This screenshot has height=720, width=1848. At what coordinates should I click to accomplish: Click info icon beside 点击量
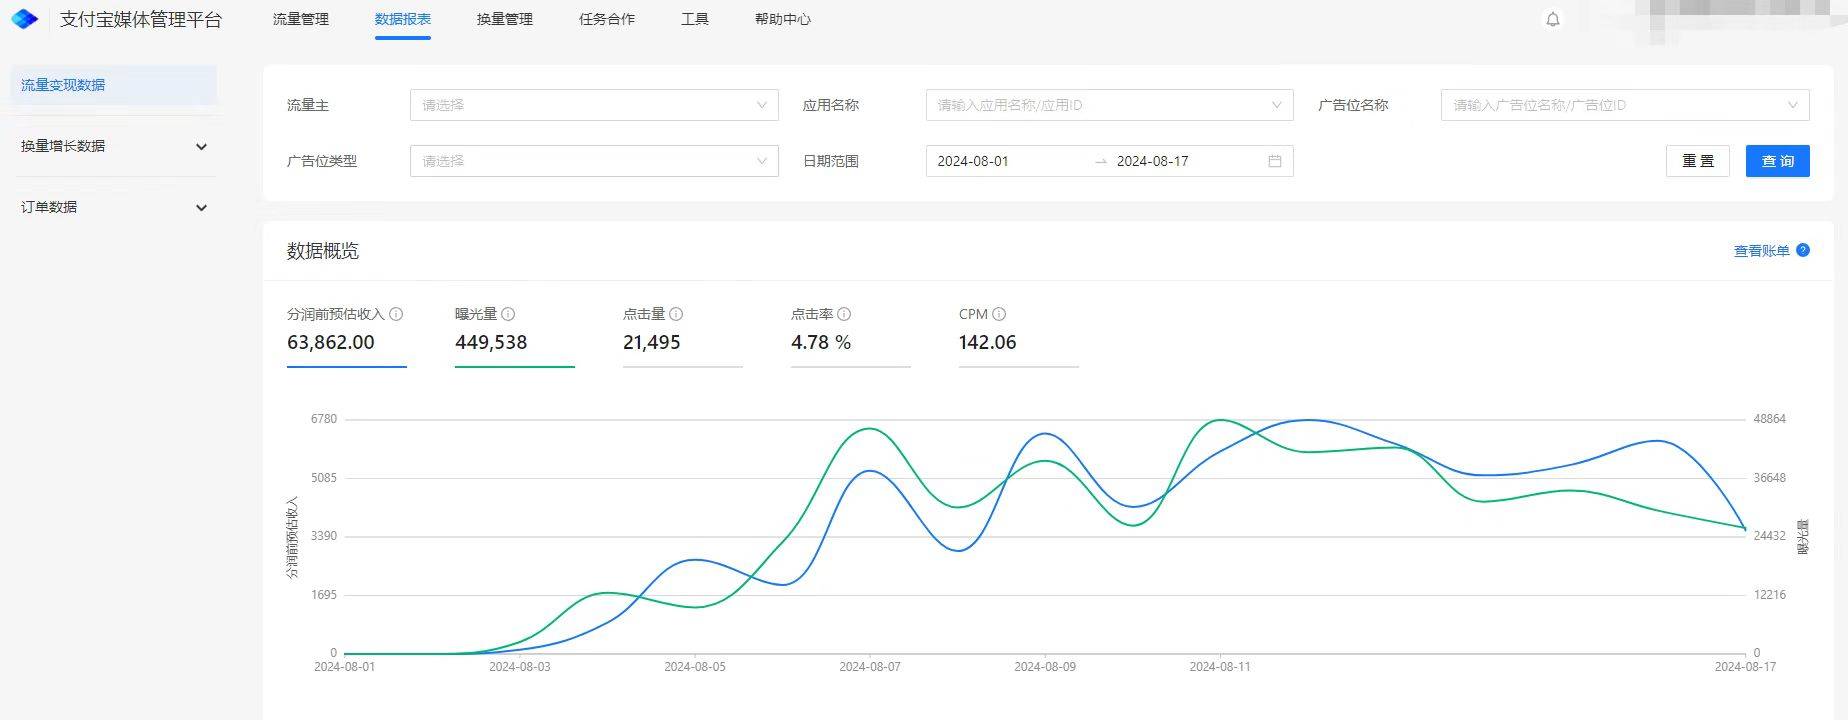676,314
